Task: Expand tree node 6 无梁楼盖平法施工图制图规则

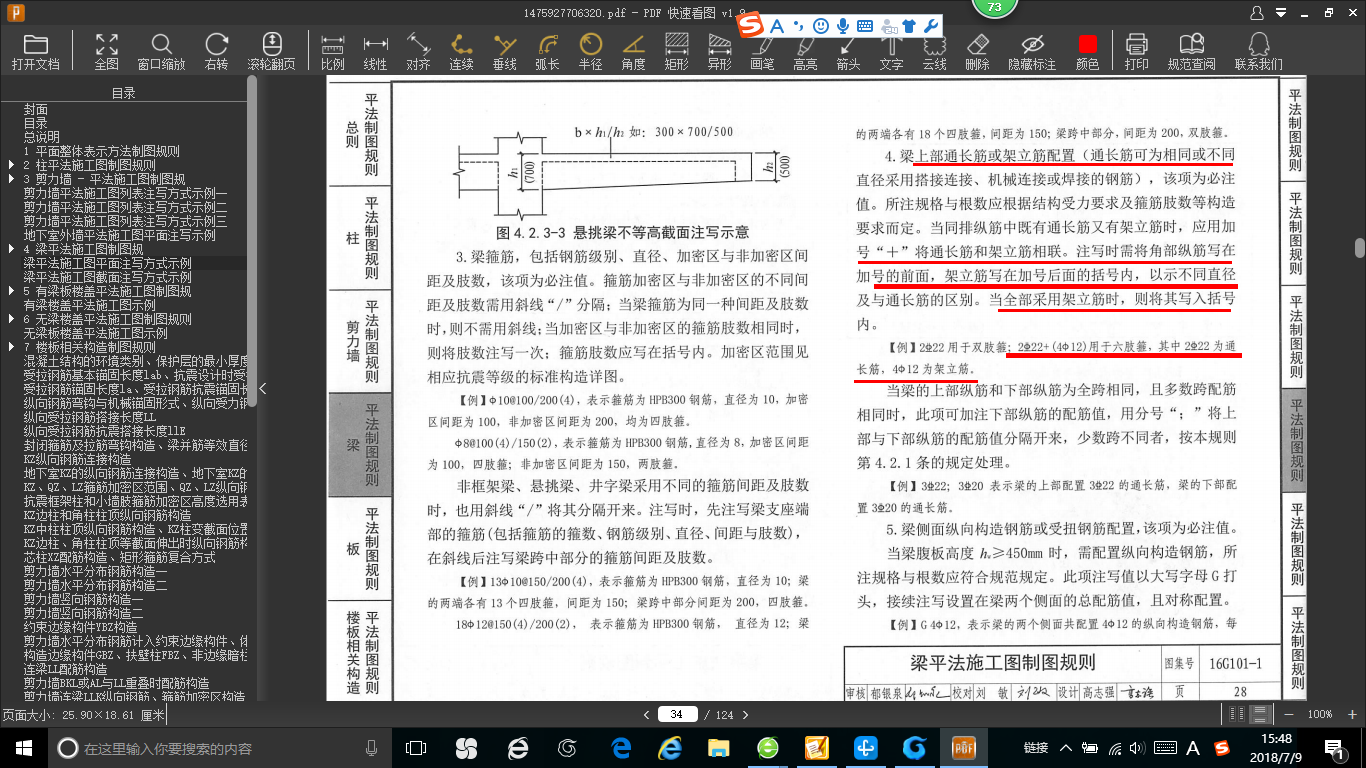Action: tap(12, 319)
